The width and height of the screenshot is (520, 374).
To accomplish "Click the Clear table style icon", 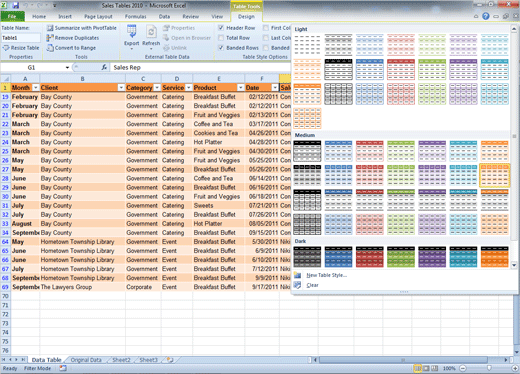I will (297, 285).
